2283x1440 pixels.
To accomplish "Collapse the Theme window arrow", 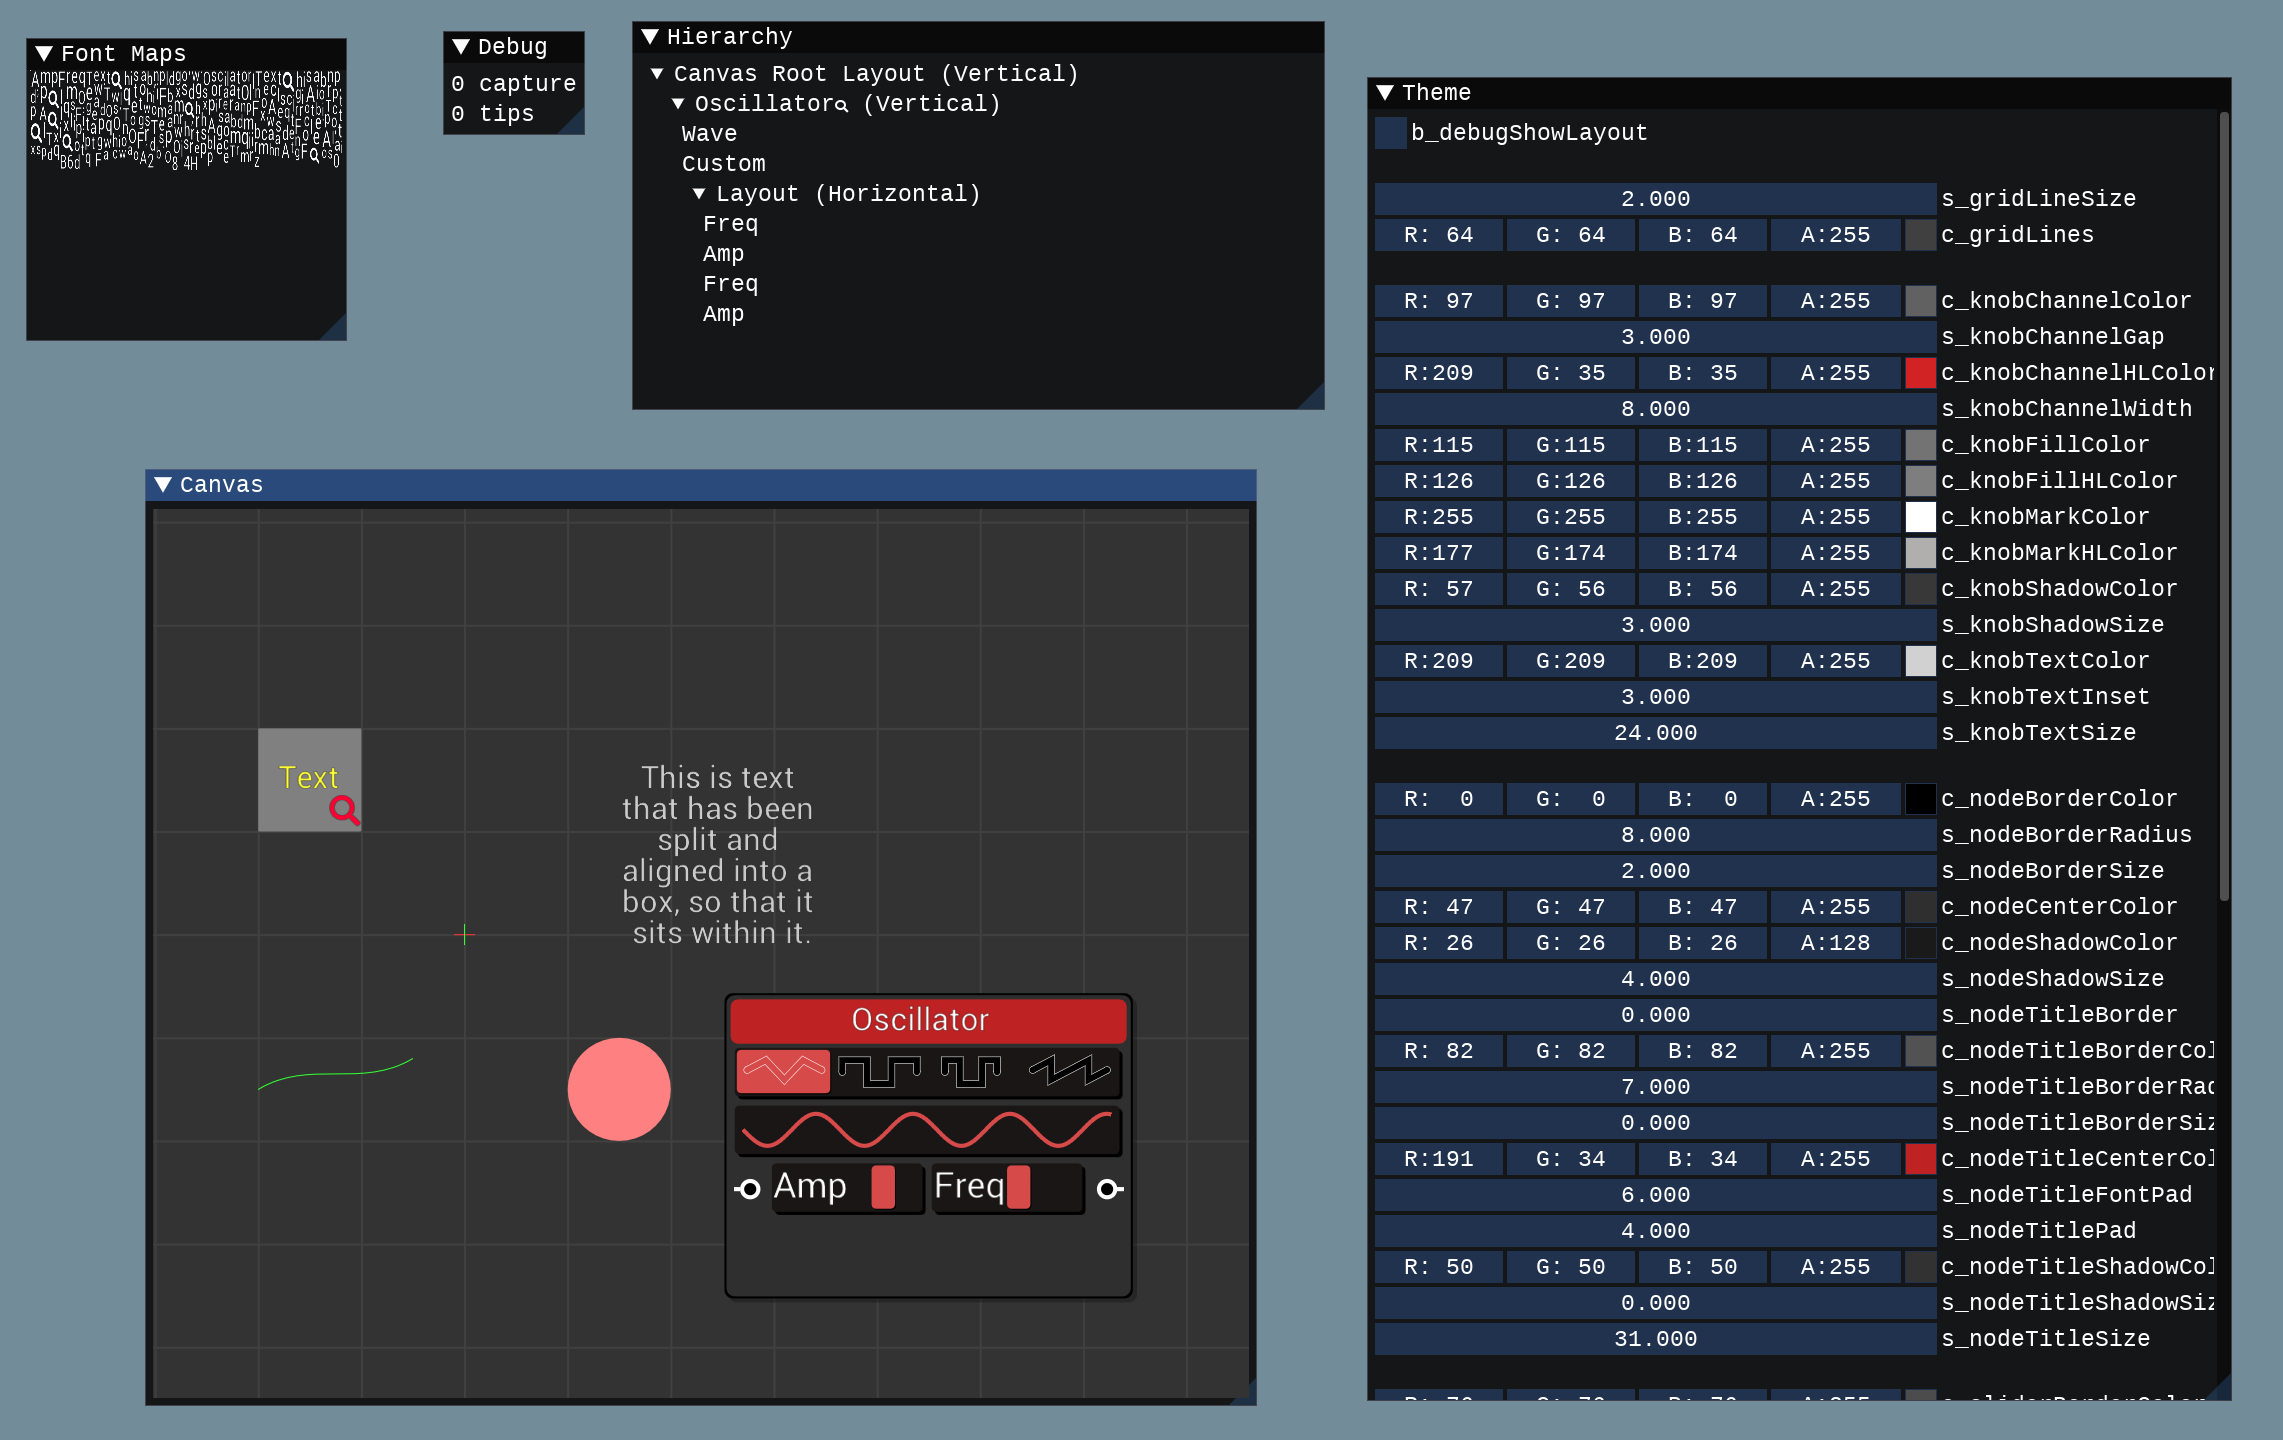I will click(1385, 93).
